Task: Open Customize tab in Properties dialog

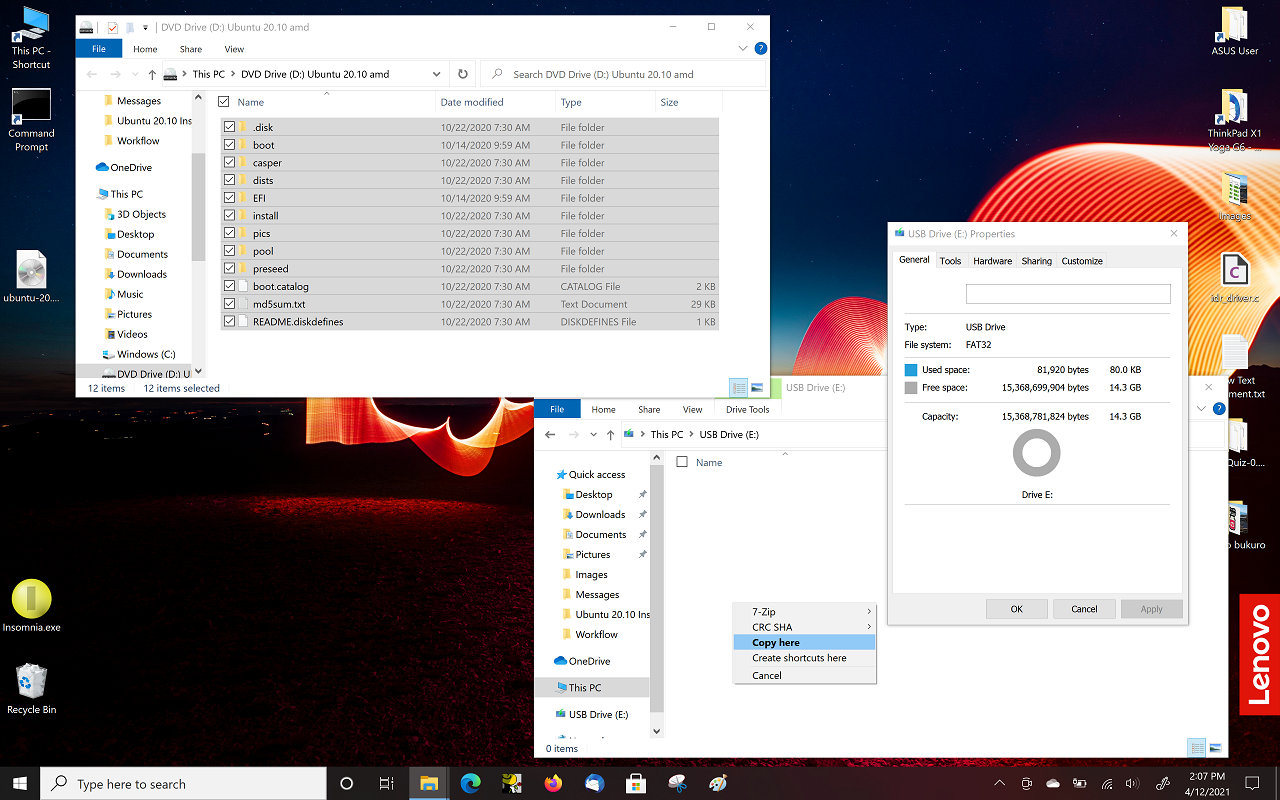Action: pos(1082,261)
